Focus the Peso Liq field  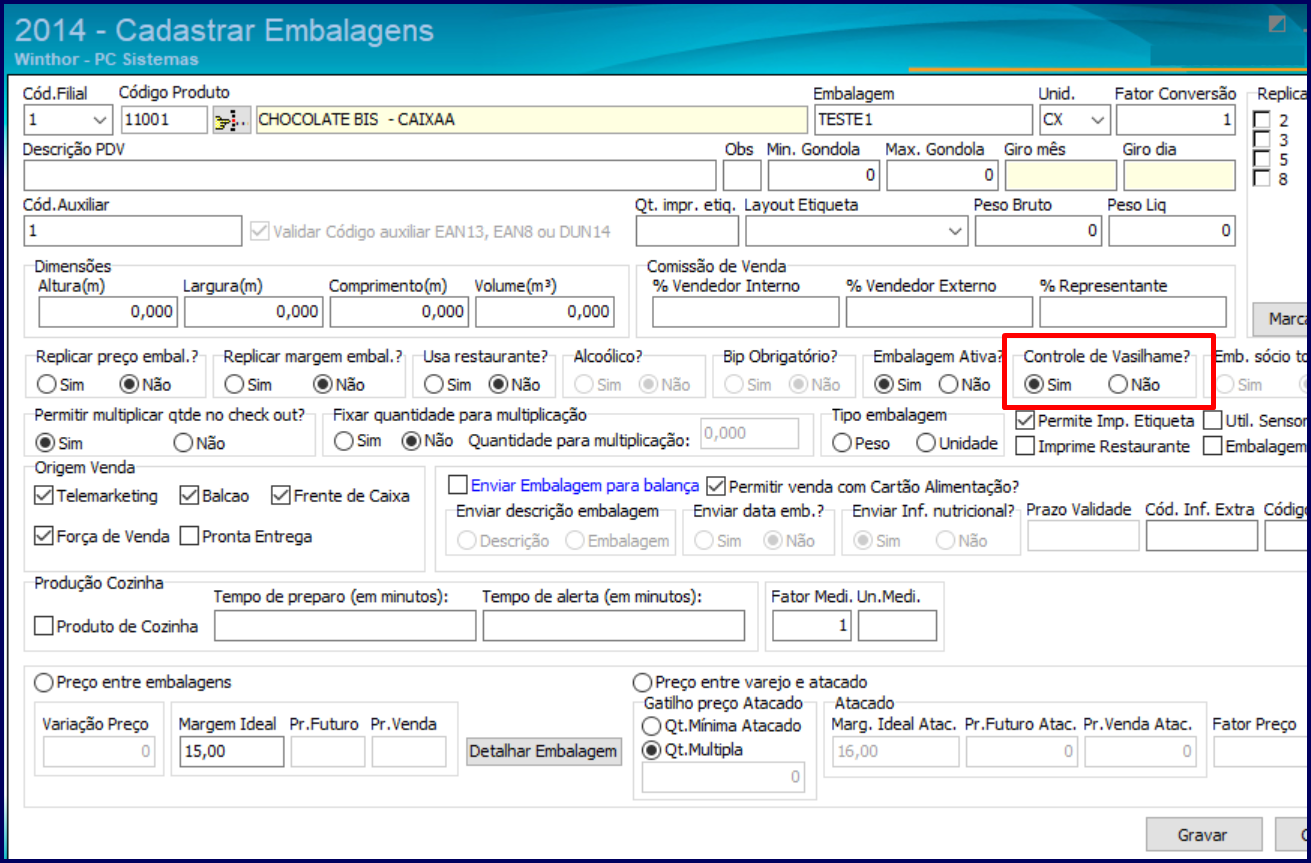pos(1172,231)
